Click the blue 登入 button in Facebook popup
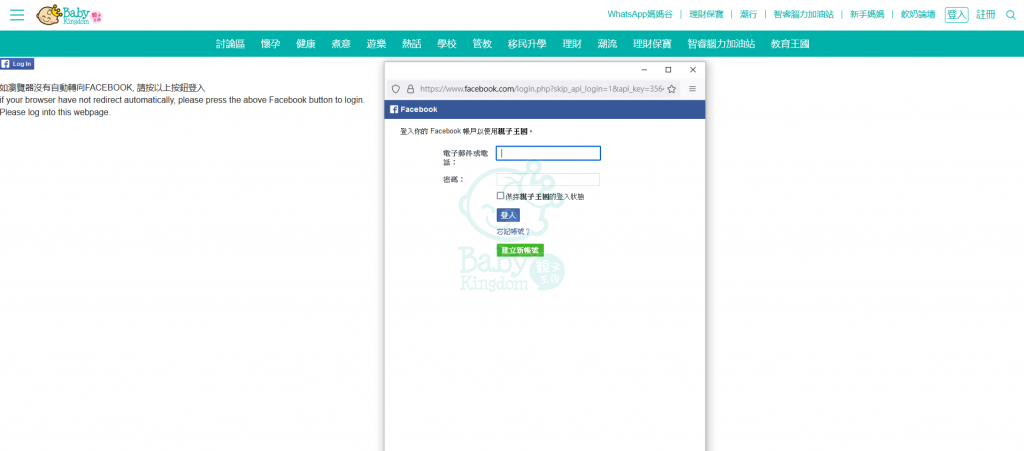1024x451 pixels. [508, 215]
